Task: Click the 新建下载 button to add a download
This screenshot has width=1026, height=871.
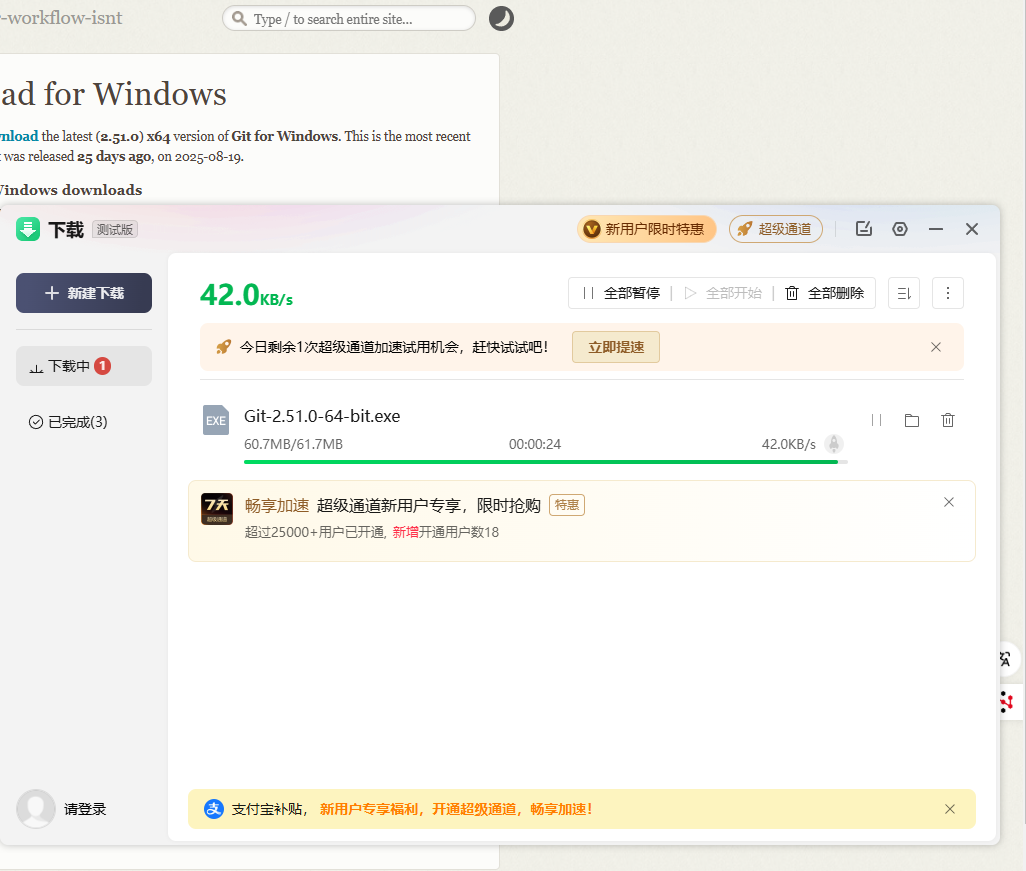Action: (83, 293)
